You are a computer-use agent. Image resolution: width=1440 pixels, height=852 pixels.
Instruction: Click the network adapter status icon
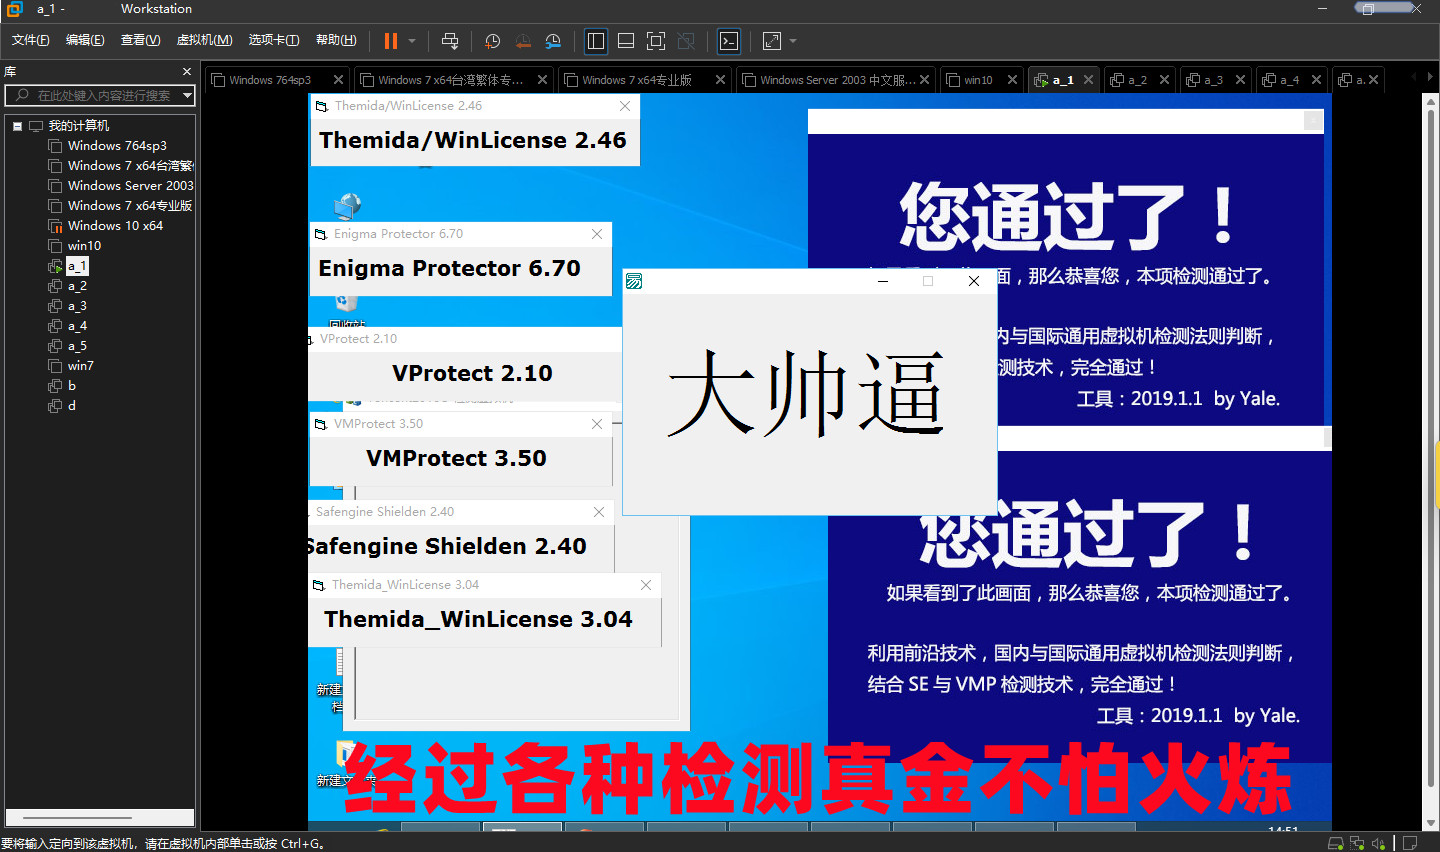click(1357, 843)
